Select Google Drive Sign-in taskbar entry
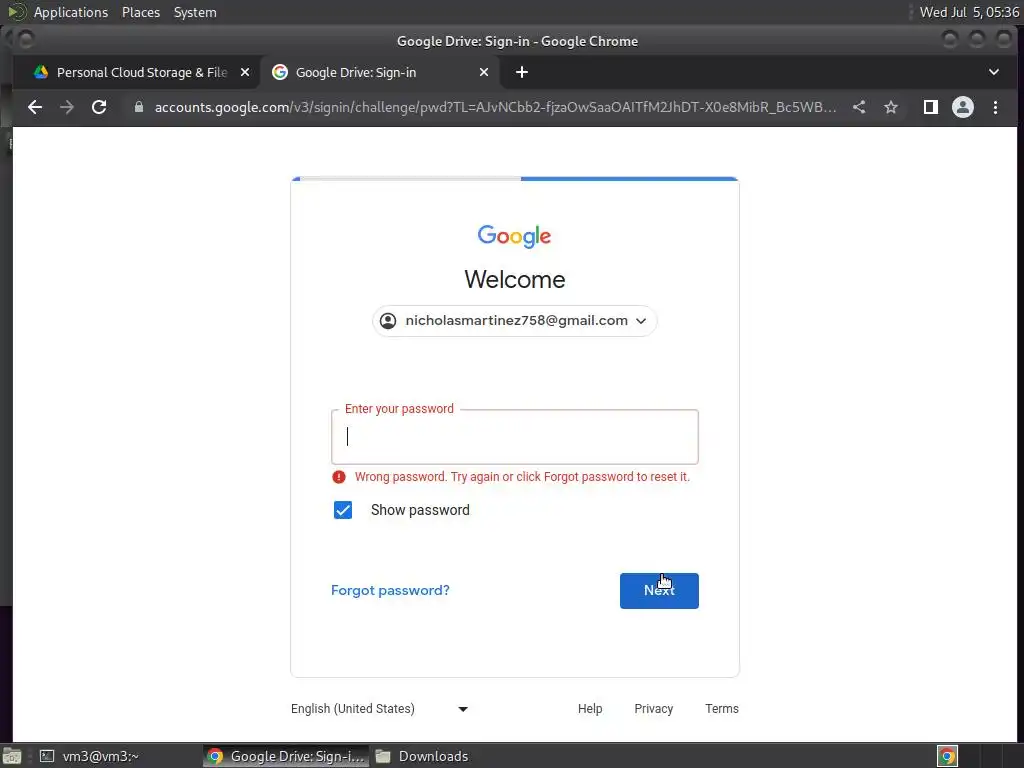This screenshot has width=1024, height=768. pos(286,756)
